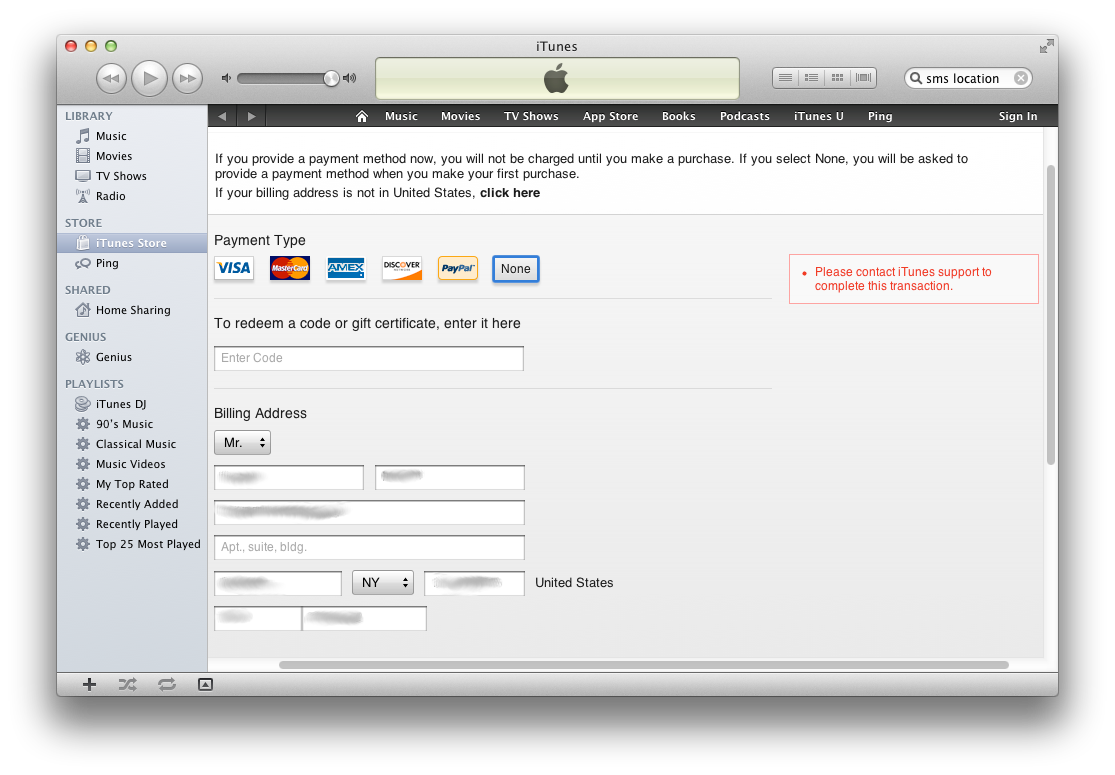Click the low volume speaker icon
Image resolution: width=1115 pixels, height=775 pixels.
pos(226,78)
